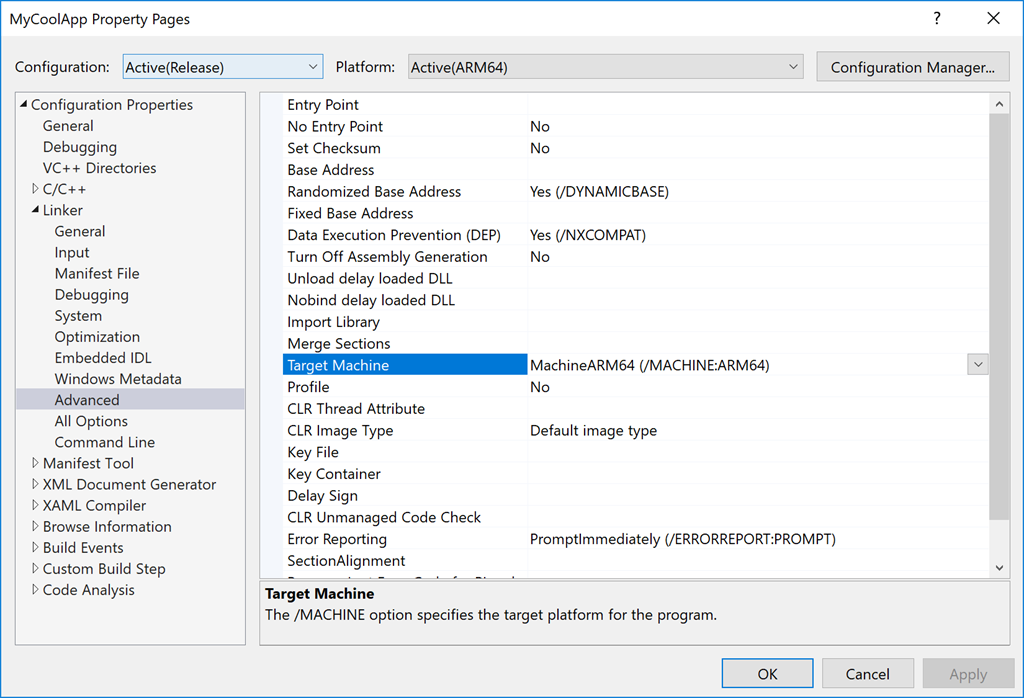Select the Randomized Base Address property
The height and width of the screenshot is (698, 1024).
click(x=374, y=191)
